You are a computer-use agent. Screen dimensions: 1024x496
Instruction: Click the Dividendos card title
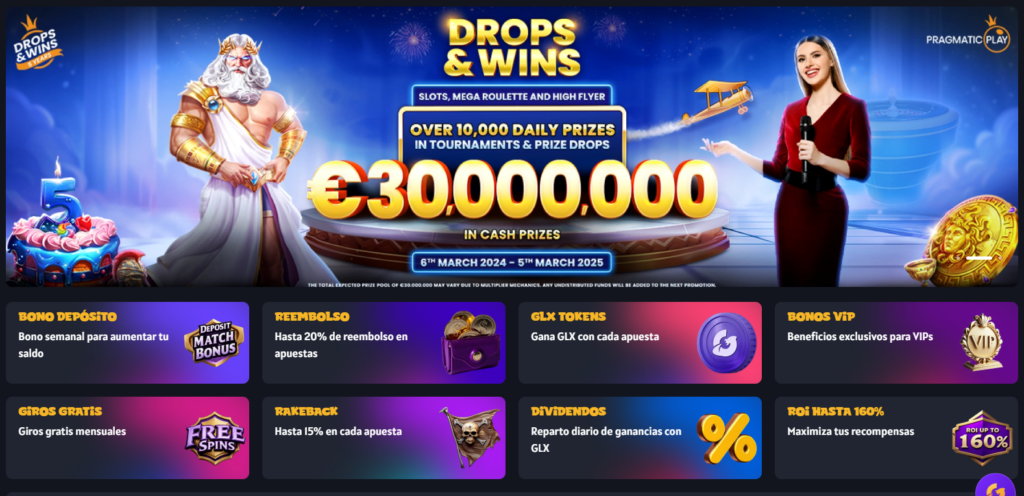568,411
